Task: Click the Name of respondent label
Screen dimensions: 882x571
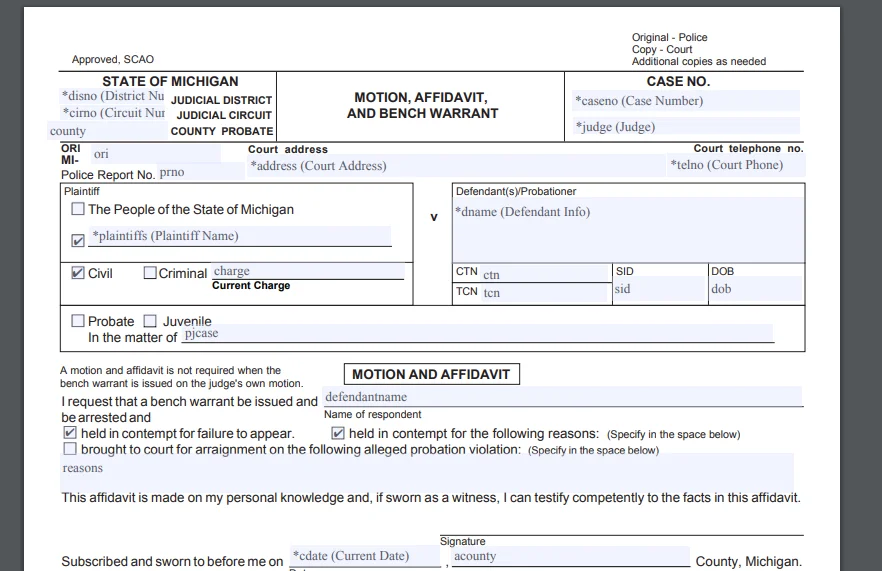Action: pyautogui.click(x=372, y=415)
